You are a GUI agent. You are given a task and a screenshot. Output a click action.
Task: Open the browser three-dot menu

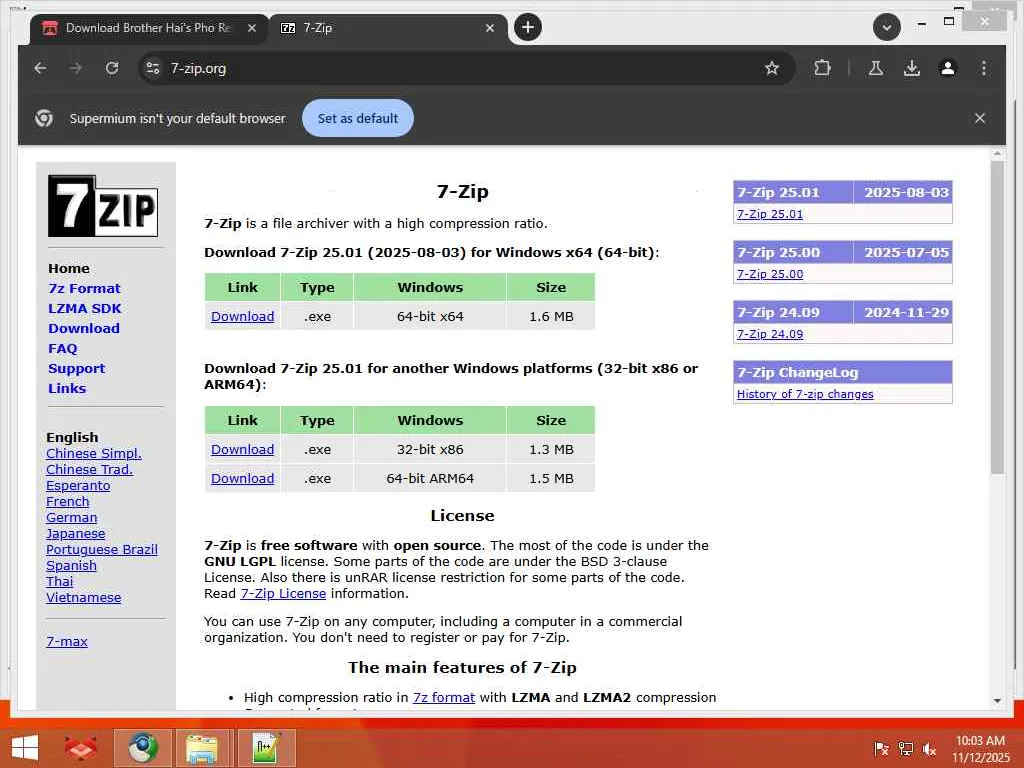point(984,68)
